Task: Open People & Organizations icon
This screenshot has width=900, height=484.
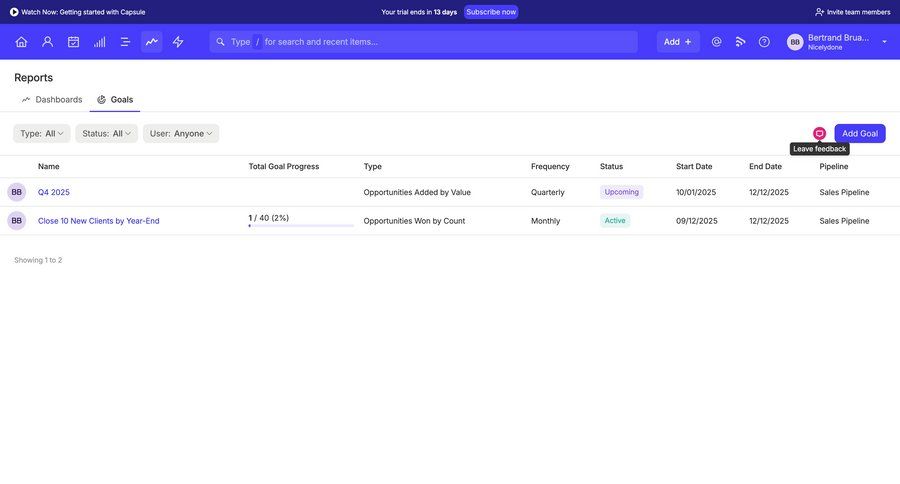Action: coord(47,42)
